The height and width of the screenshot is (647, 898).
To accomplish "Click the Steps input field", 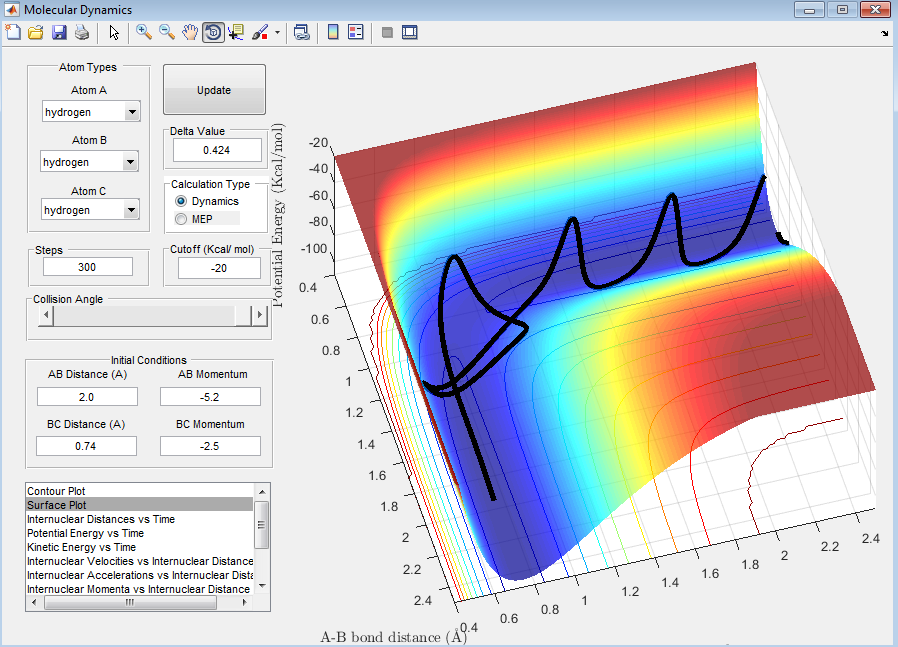I will coord(87,267).
